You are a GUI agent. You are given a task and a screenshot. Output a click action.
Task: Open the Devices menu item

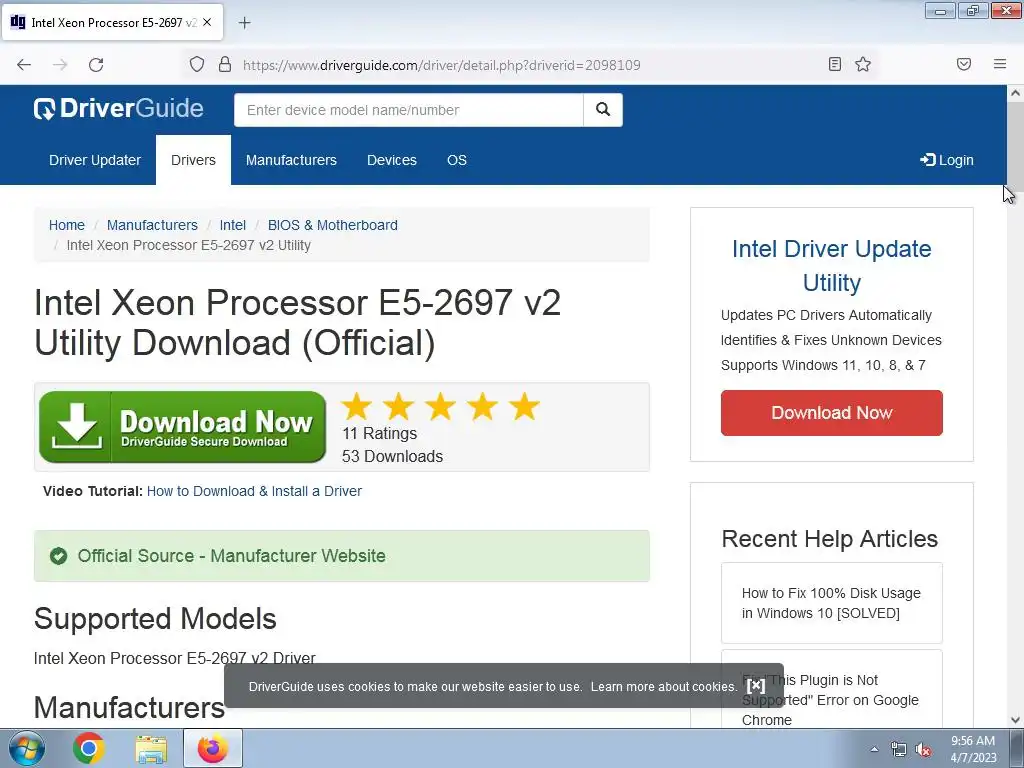click(x=392, y=160)
